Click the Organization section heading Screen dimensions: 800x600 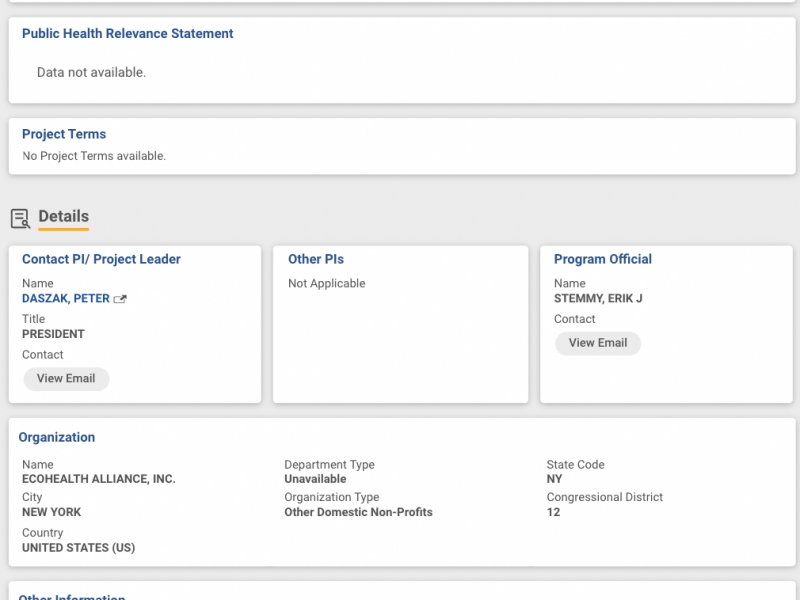click(x=57, y=437)
